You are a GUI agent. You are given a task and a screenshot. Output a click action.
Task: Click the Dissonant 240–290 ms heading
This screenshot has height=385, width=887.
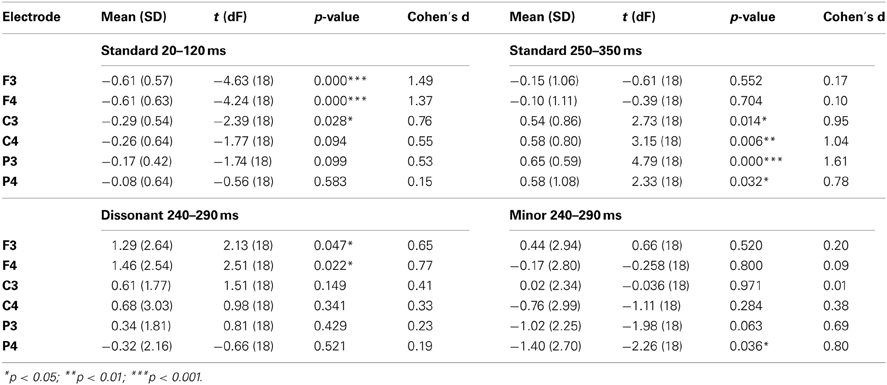[164, 215]
